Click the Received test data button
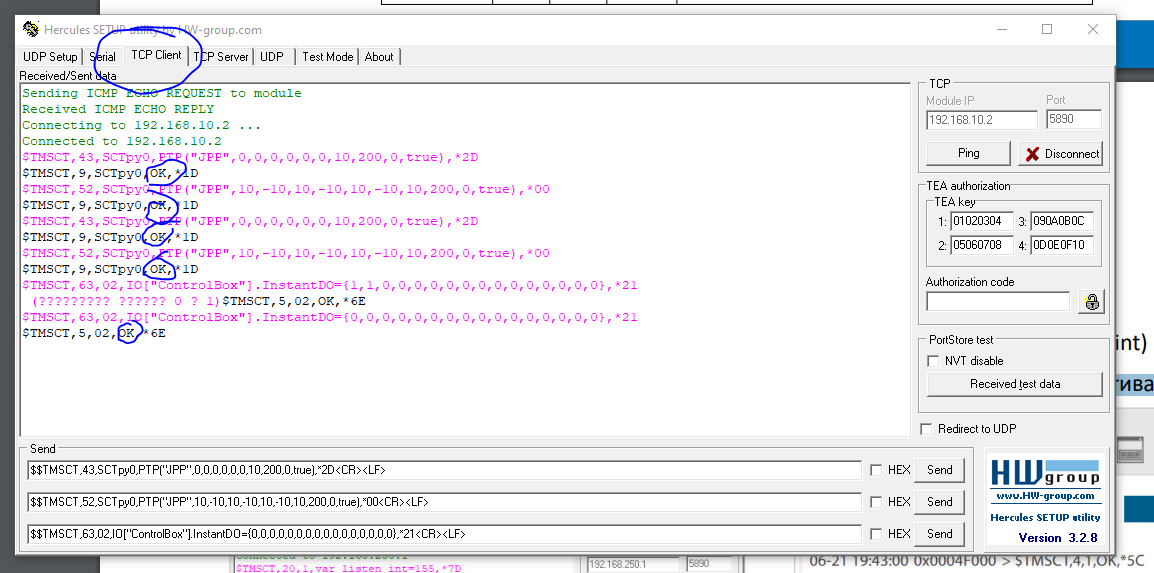 coord(1014,384)
